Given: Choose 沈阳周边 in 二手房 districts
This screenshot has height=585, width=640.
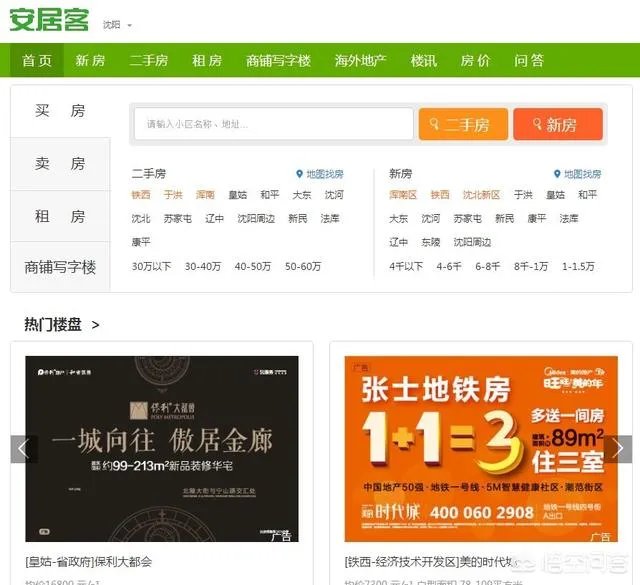Looking at the screenshot, I should coord(256,219).
